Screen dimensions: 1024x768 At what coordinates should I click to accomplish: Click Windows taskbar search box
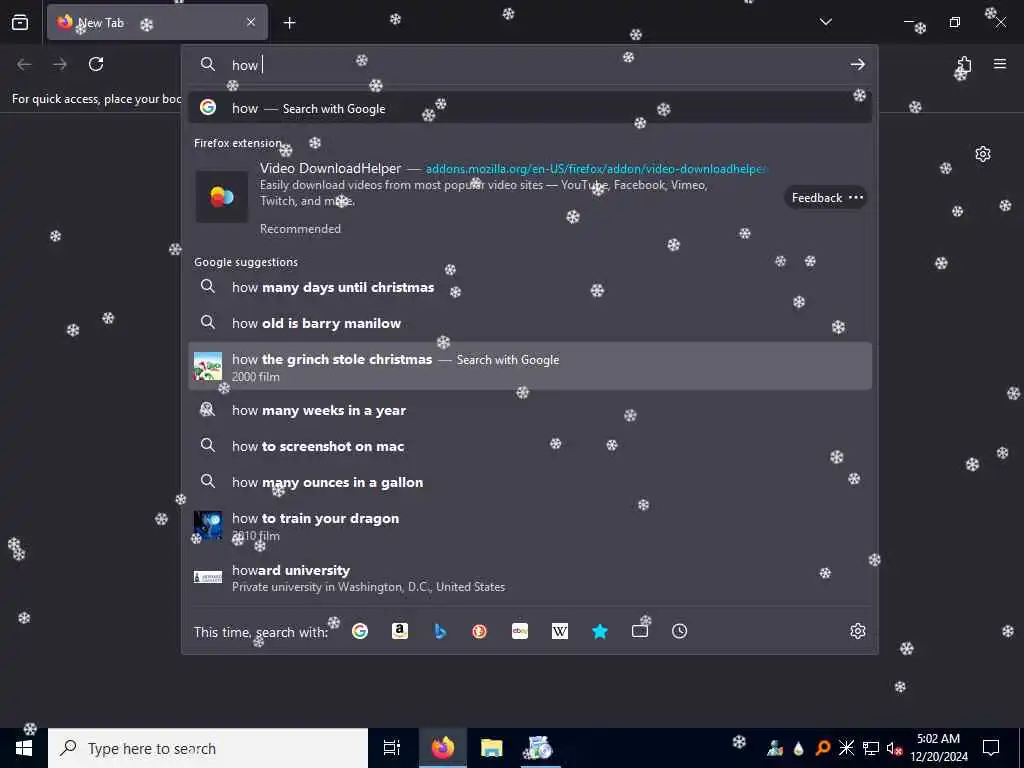(208, 748)
